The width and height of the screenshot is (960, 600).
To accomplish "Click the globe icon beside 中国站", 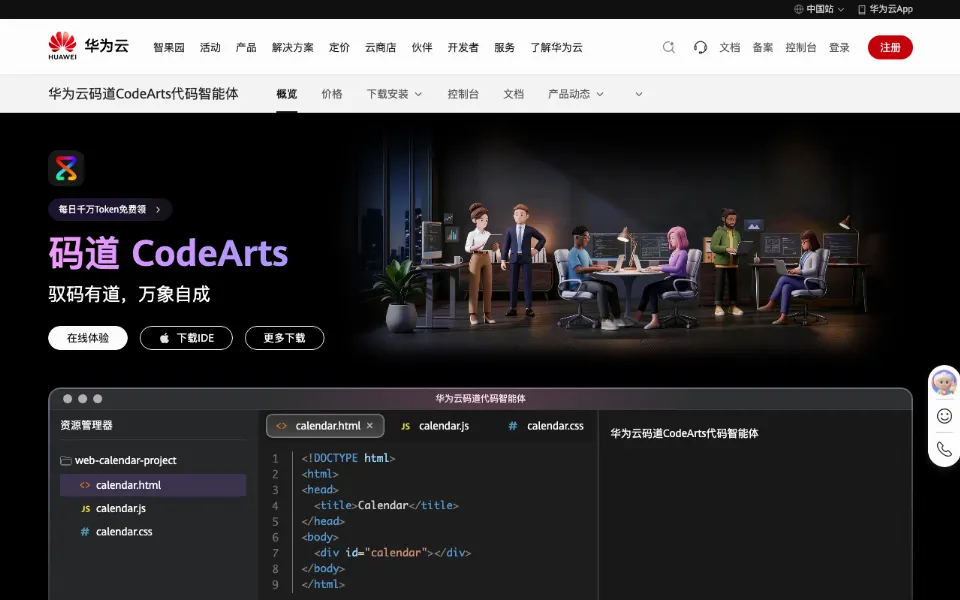I will point(798,9).
